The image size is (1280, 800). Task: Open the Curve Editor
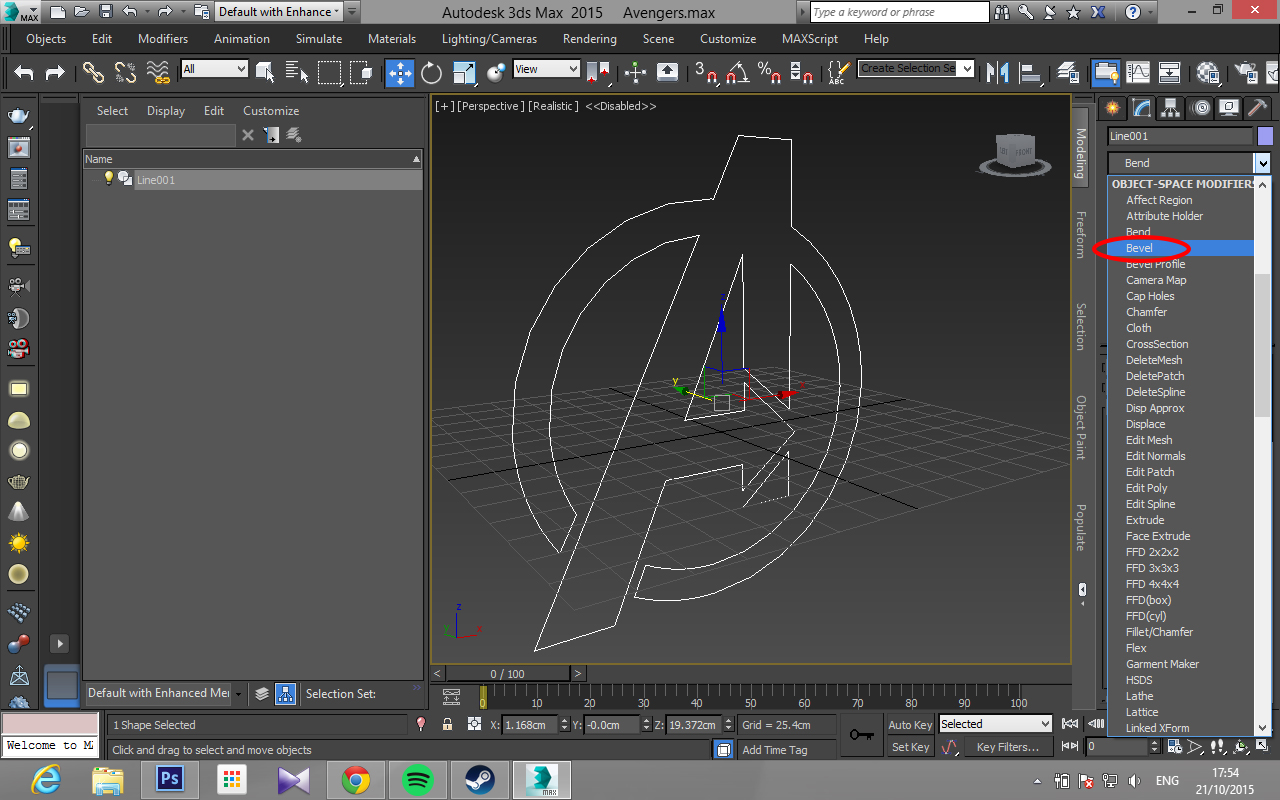pos(1138,72)
